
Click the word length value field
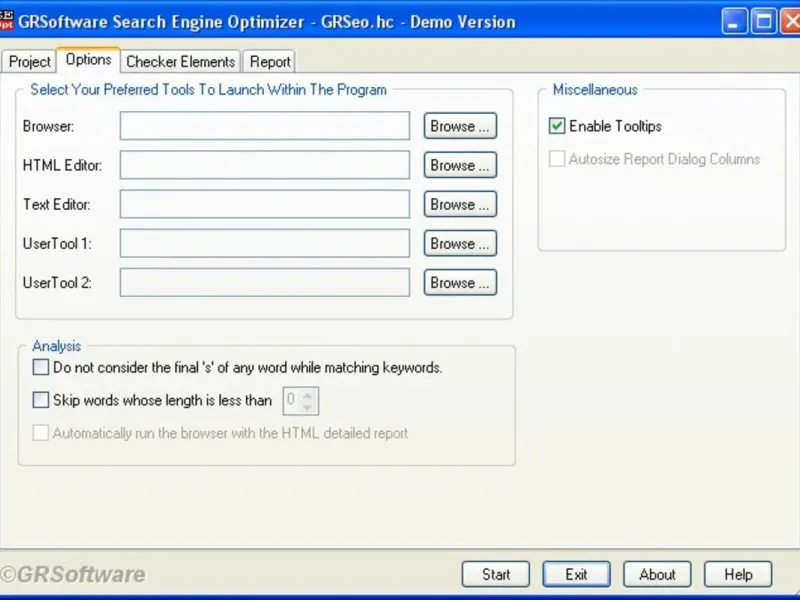coord(292,401)
